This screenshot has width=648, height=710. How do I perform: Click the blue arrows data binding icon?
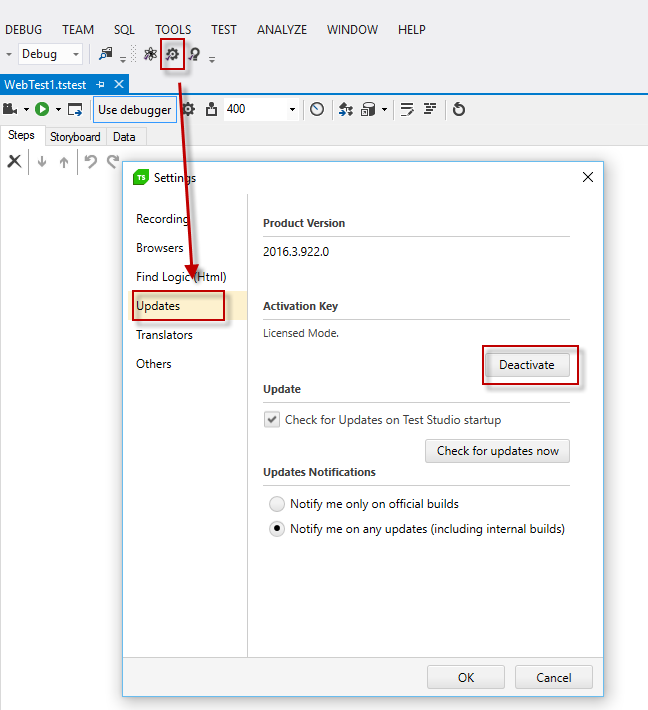[346, 109]
